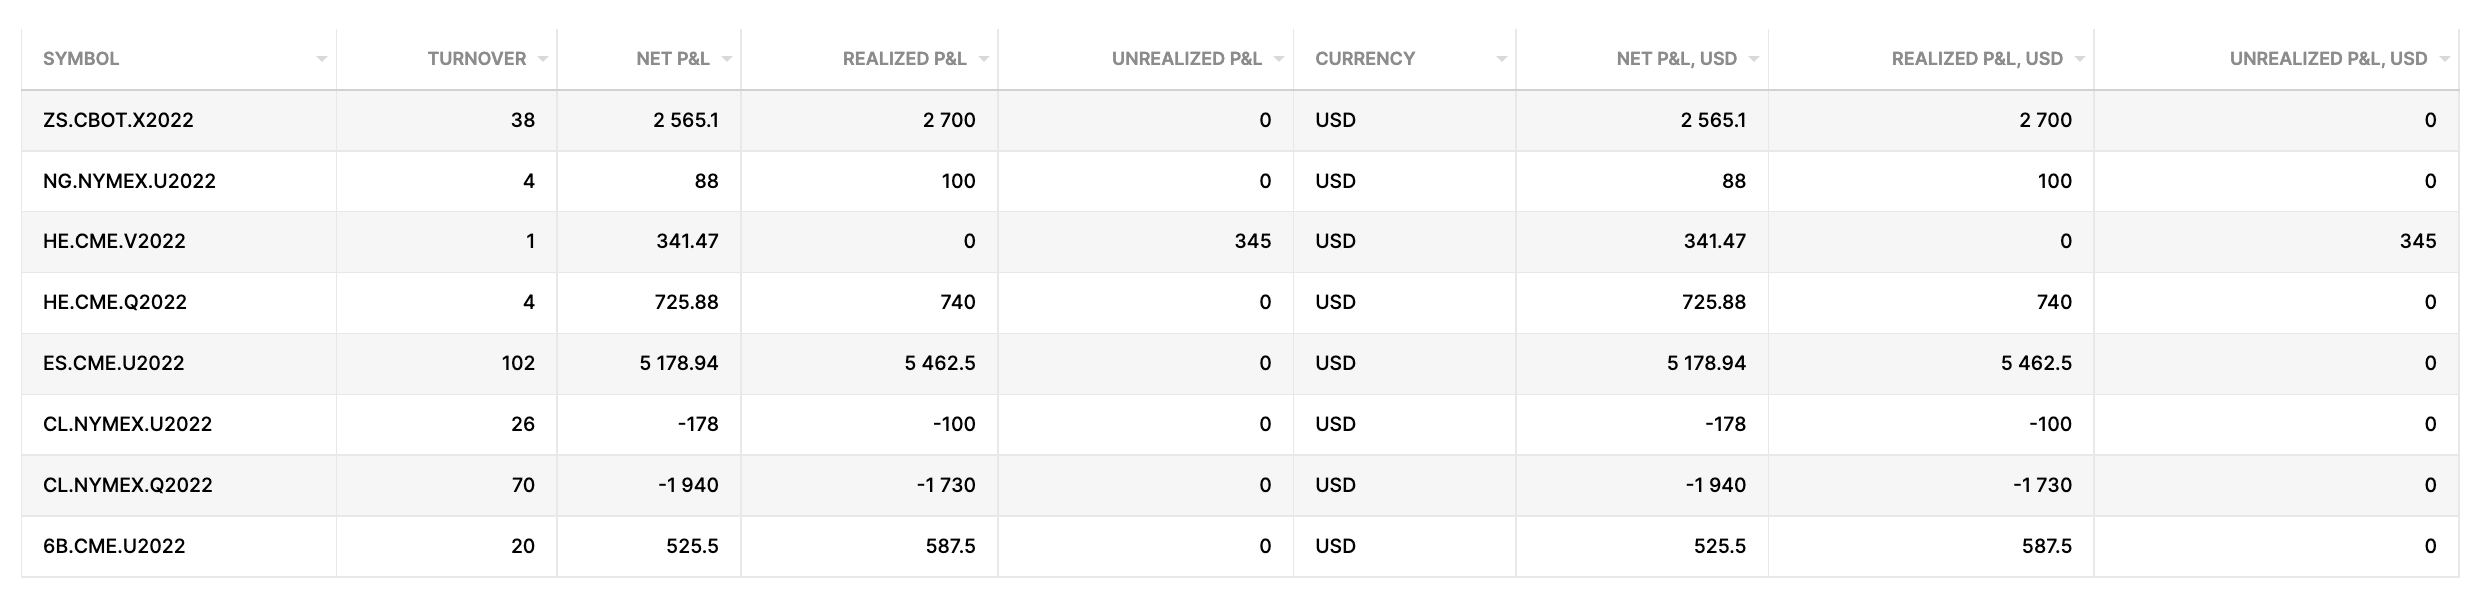Open the UNREALIZED P&L column dropdown arrow
Viewport: 2478px width, 590px height.
click(1278, 60)
